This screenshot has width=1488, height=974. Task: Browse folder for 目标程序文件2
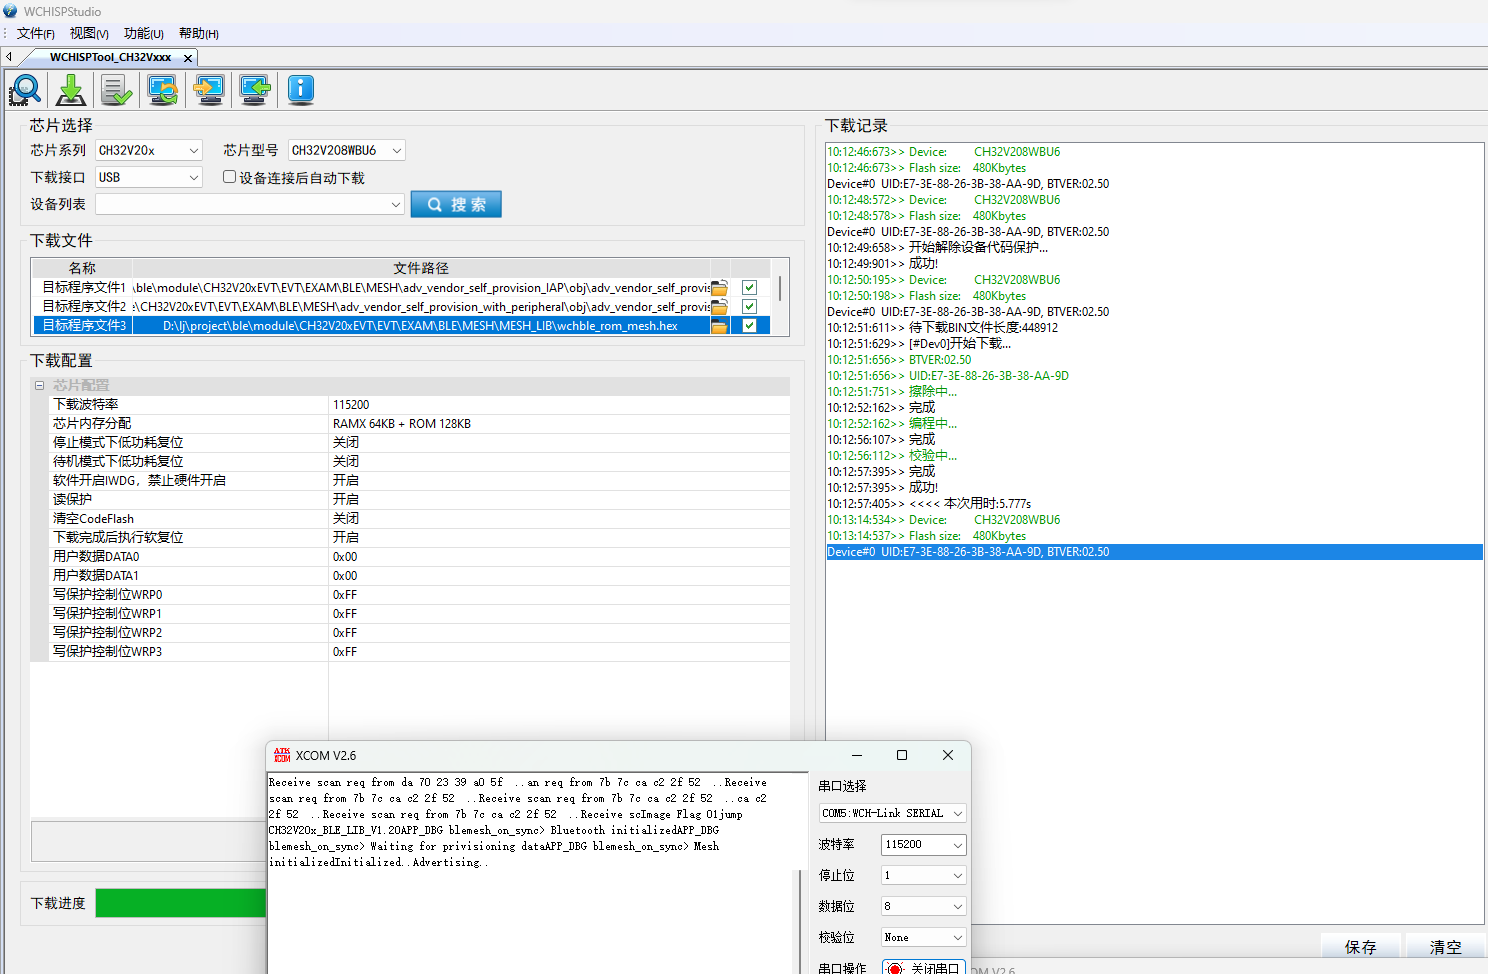point(719,307)
